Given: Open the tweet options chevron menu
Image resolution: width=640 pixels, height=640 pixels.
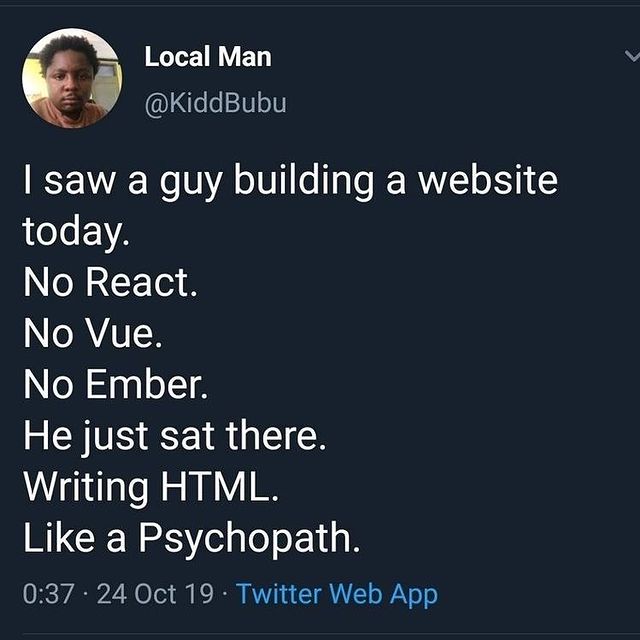Looking at the screenshot, I should pos(632,56).
